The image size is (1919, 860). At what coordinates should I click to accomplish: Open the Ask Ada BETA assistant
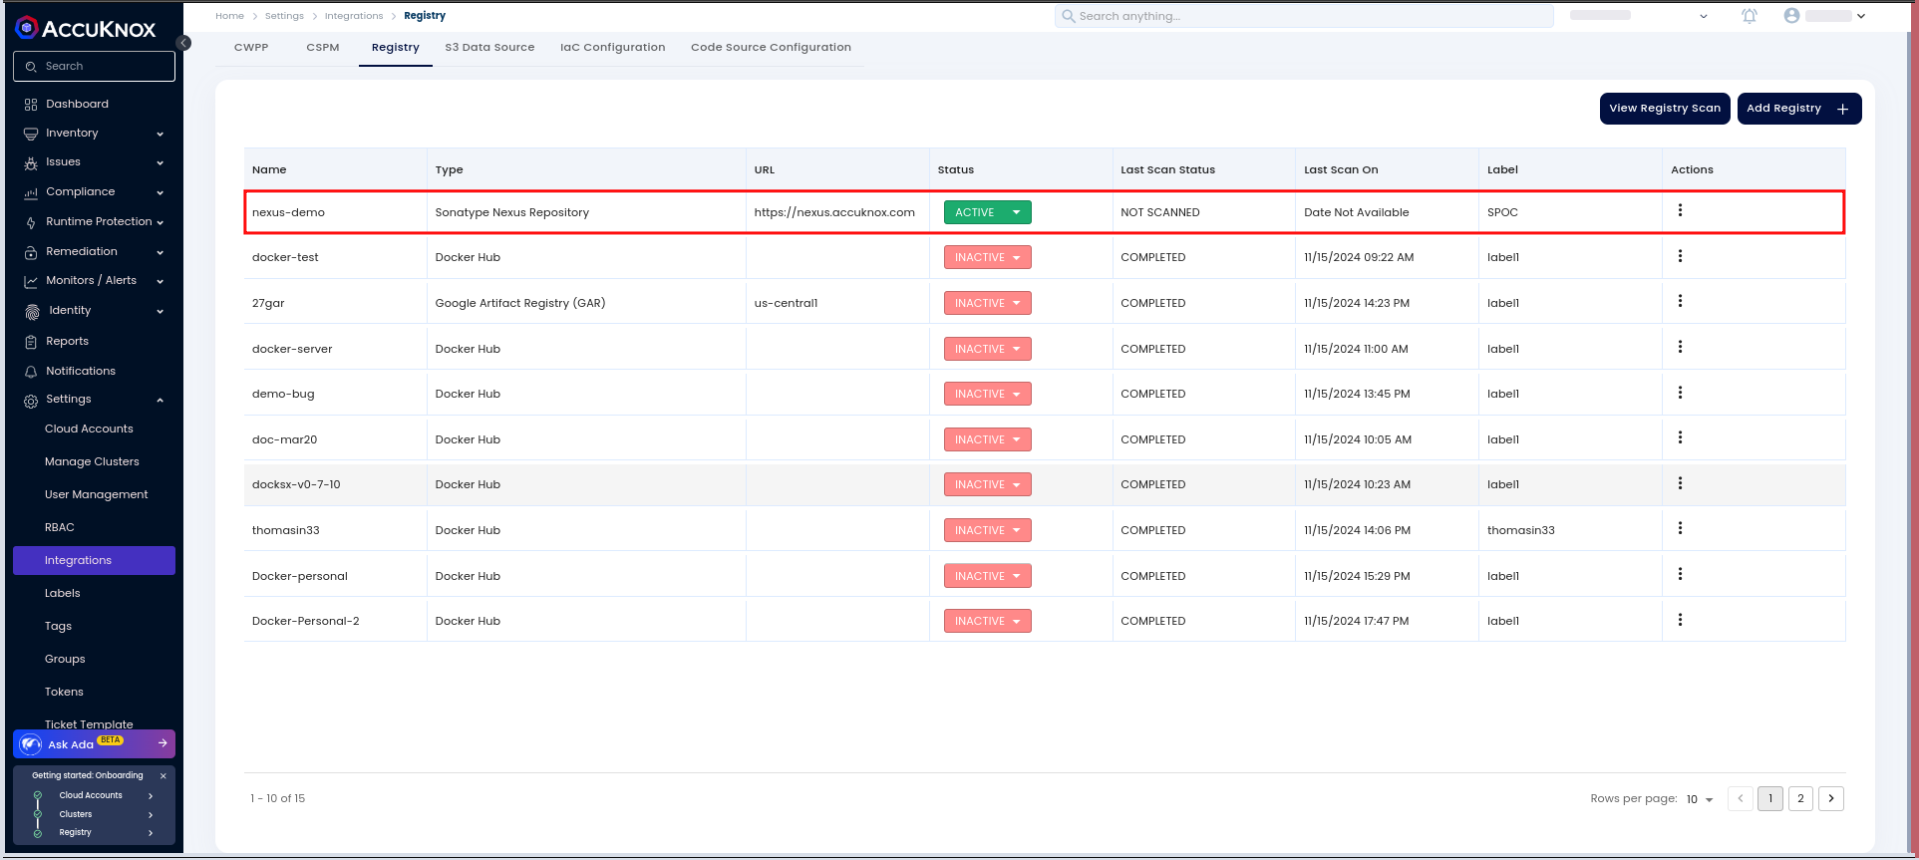point(94,744)
